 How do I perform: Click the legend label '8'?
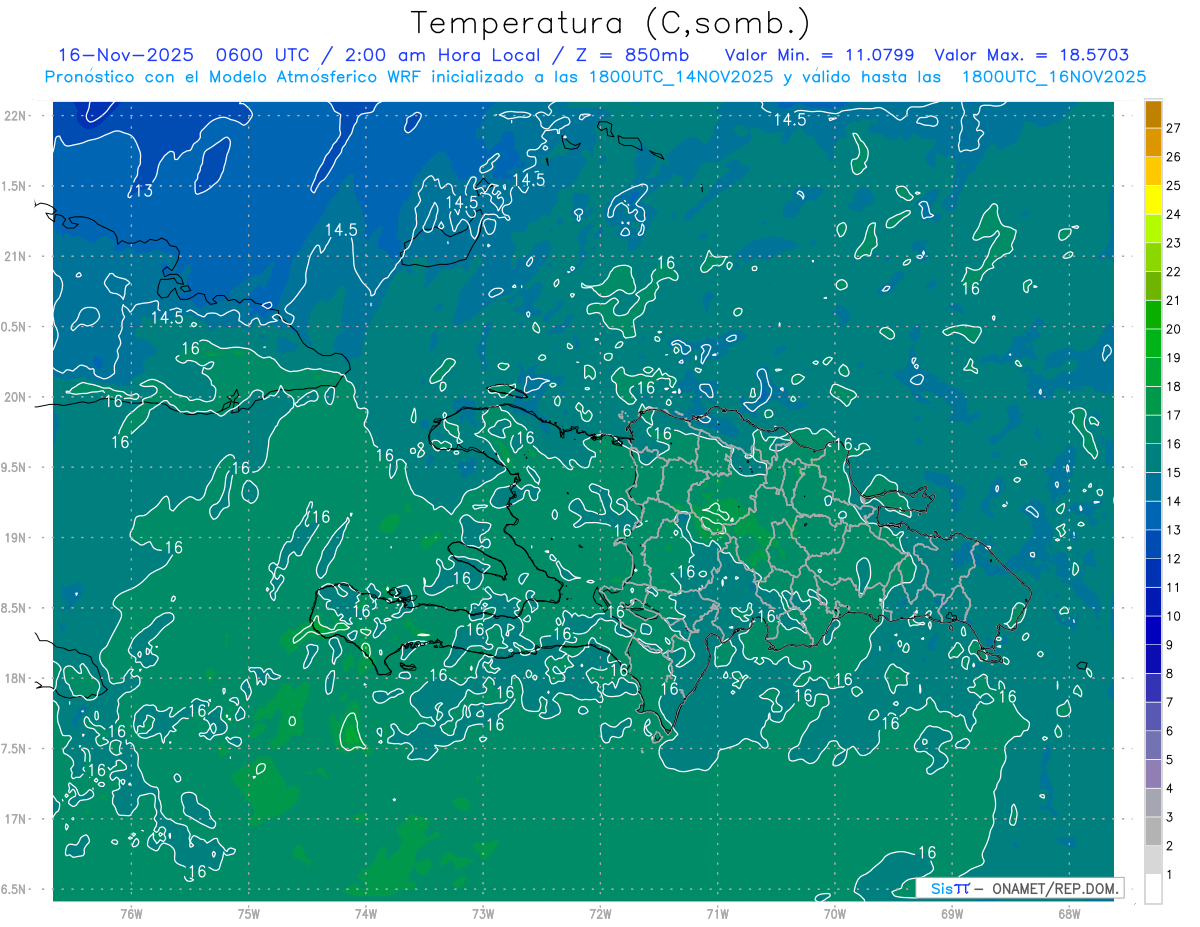[x=1170, y=674]
